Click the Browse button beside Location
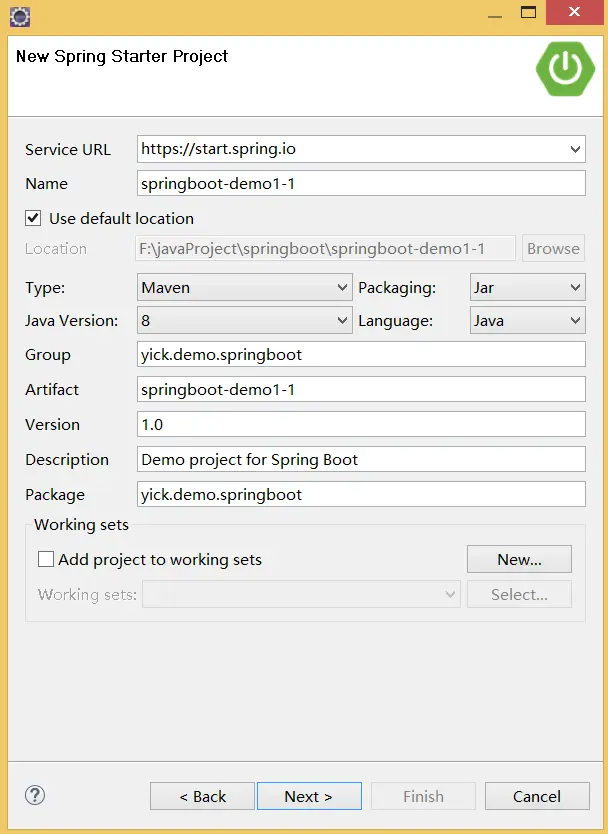The height and width of the screenshot is (834, 608). 553,248
